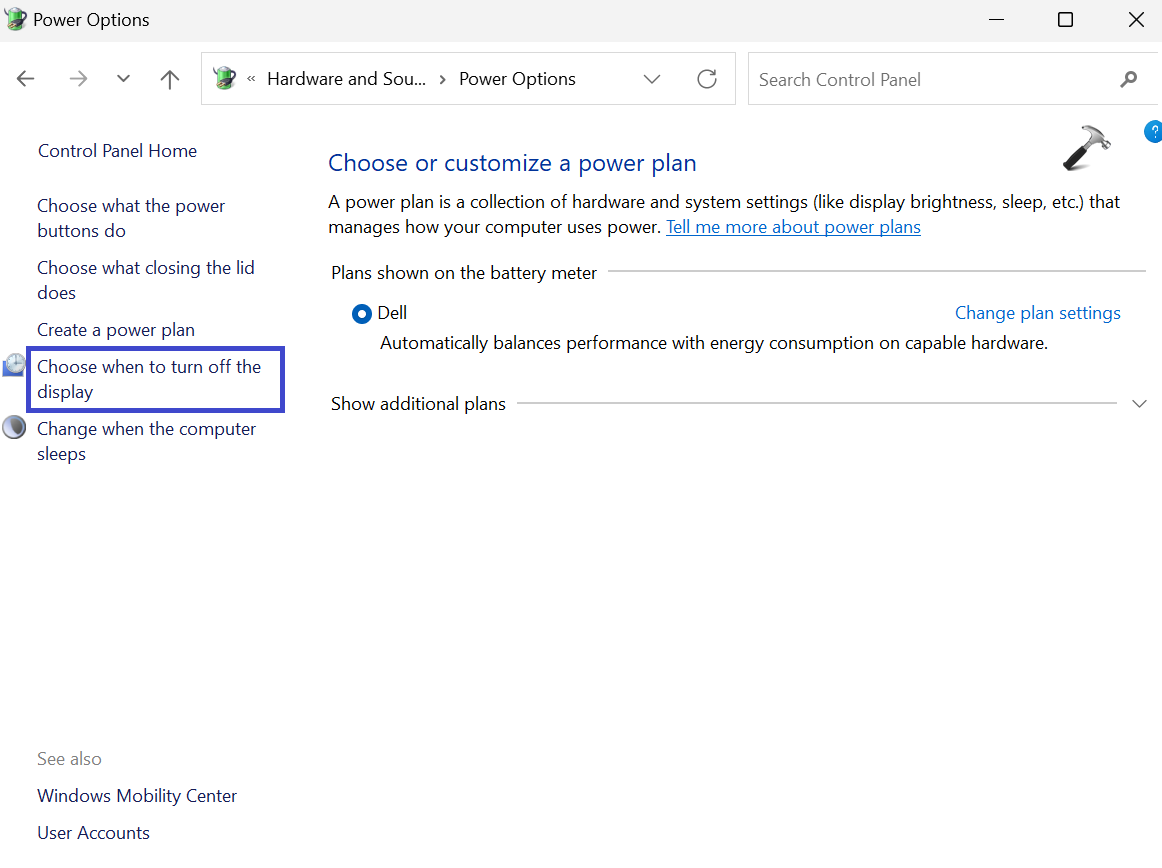Image resolution: width=1162 pixels, height=868 pixels.
Task: Click the battery icon in the address bar
Action: tap(225, 79)
